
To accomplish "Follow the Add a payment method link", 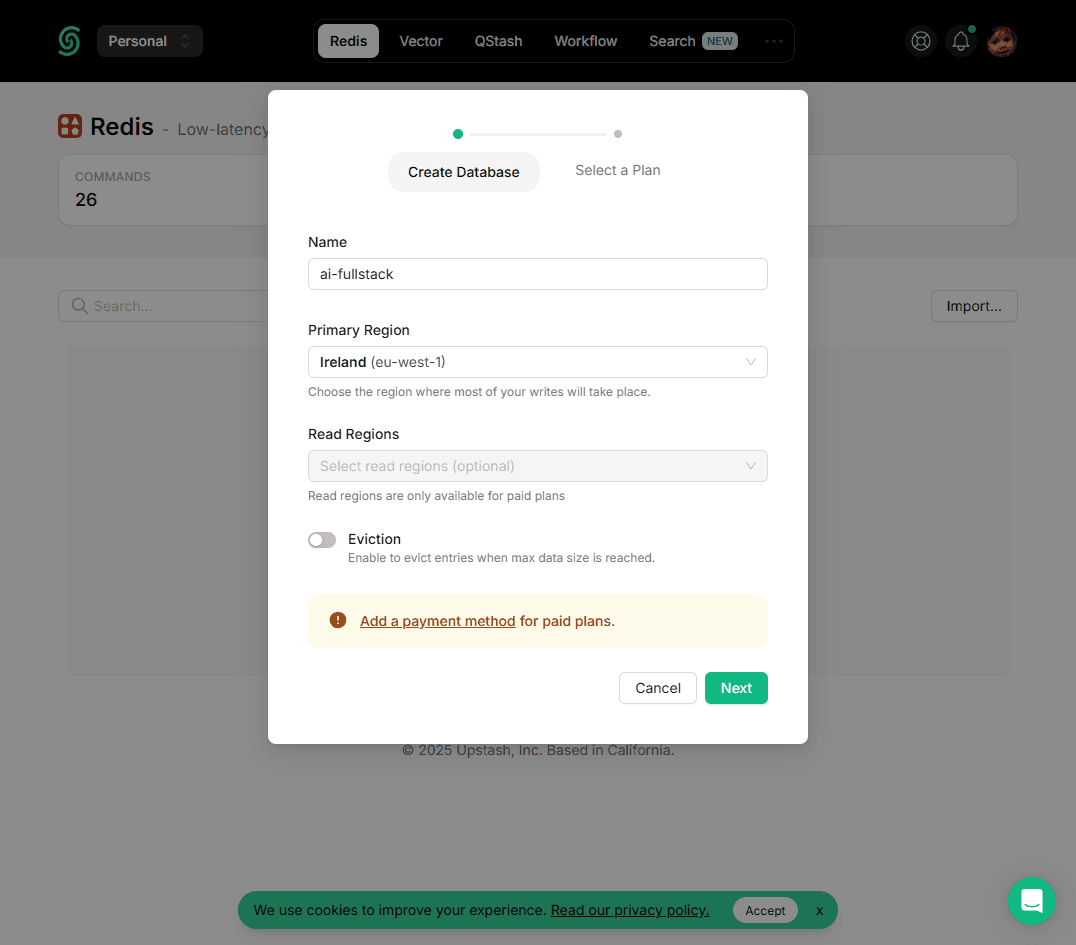I will 437,621.
